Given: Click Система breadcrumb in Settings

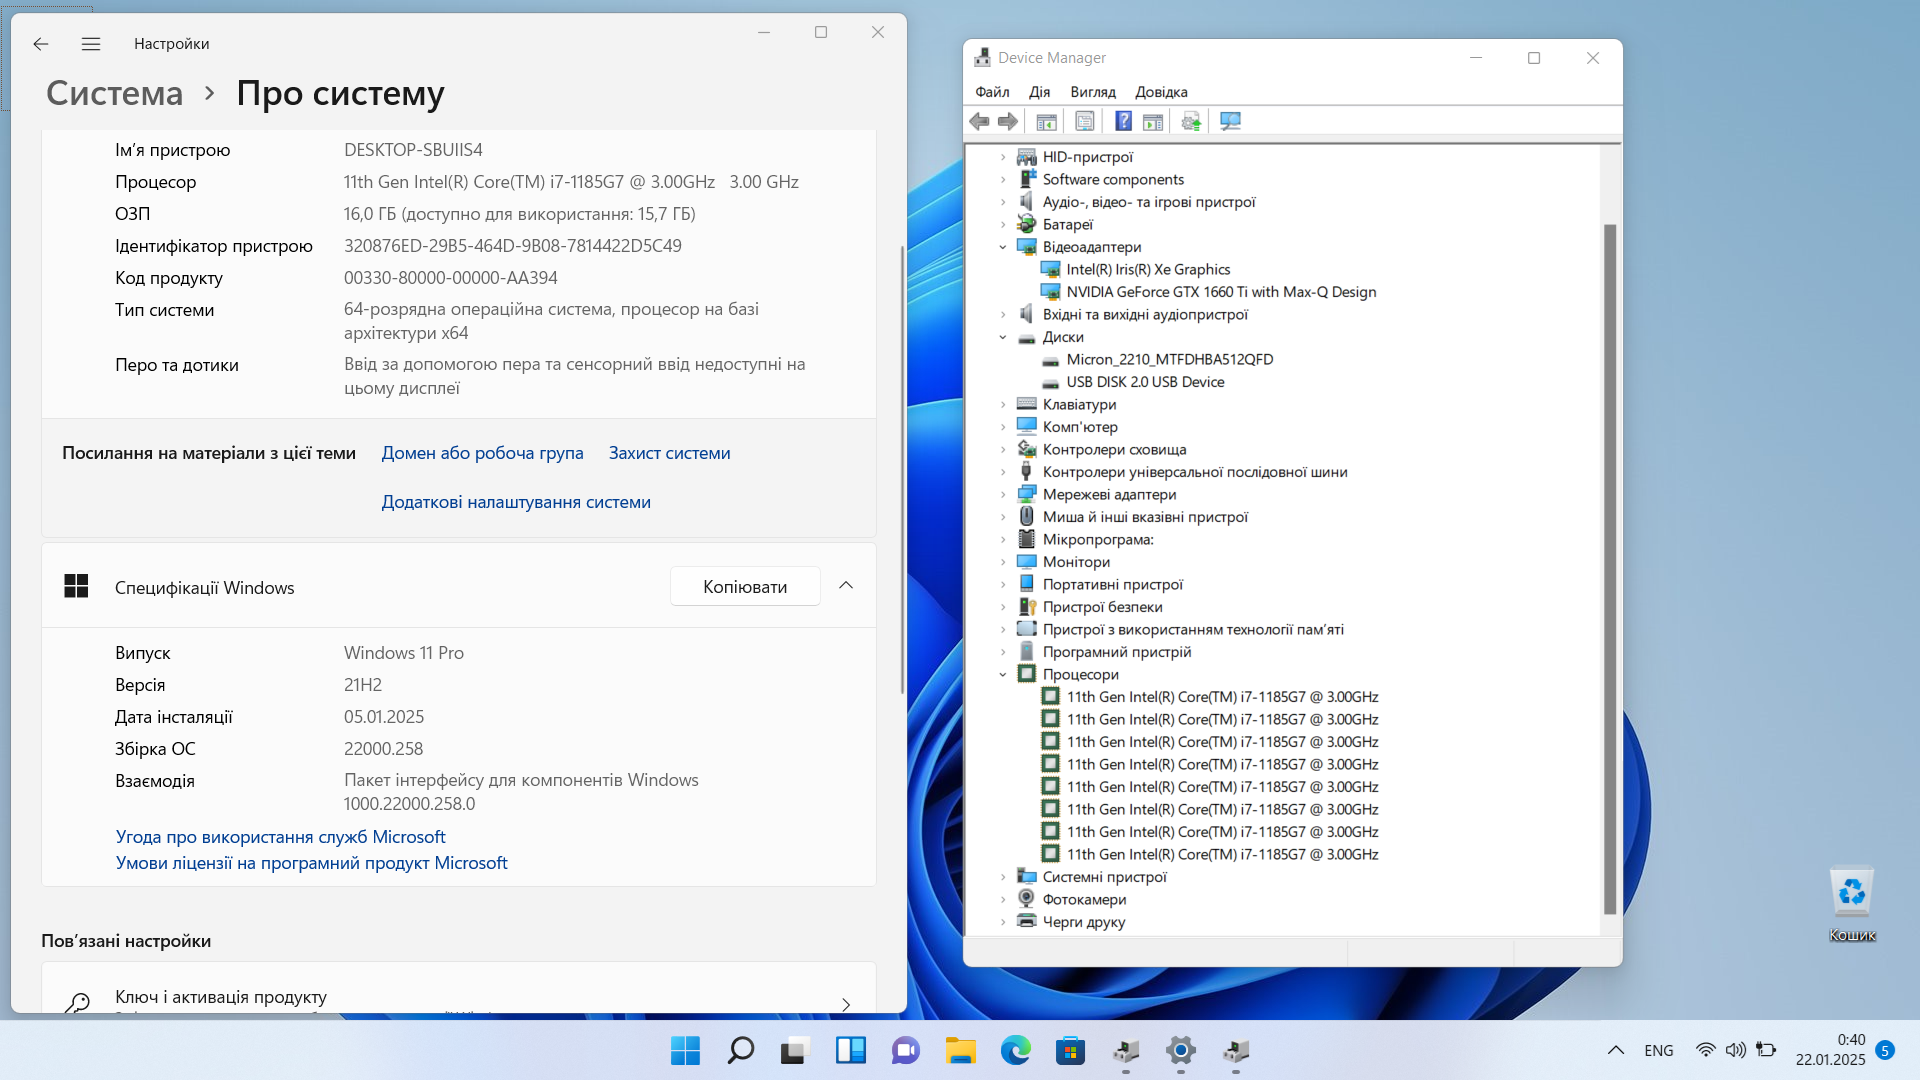Looking at the screenshot, I should pos(114,93).
